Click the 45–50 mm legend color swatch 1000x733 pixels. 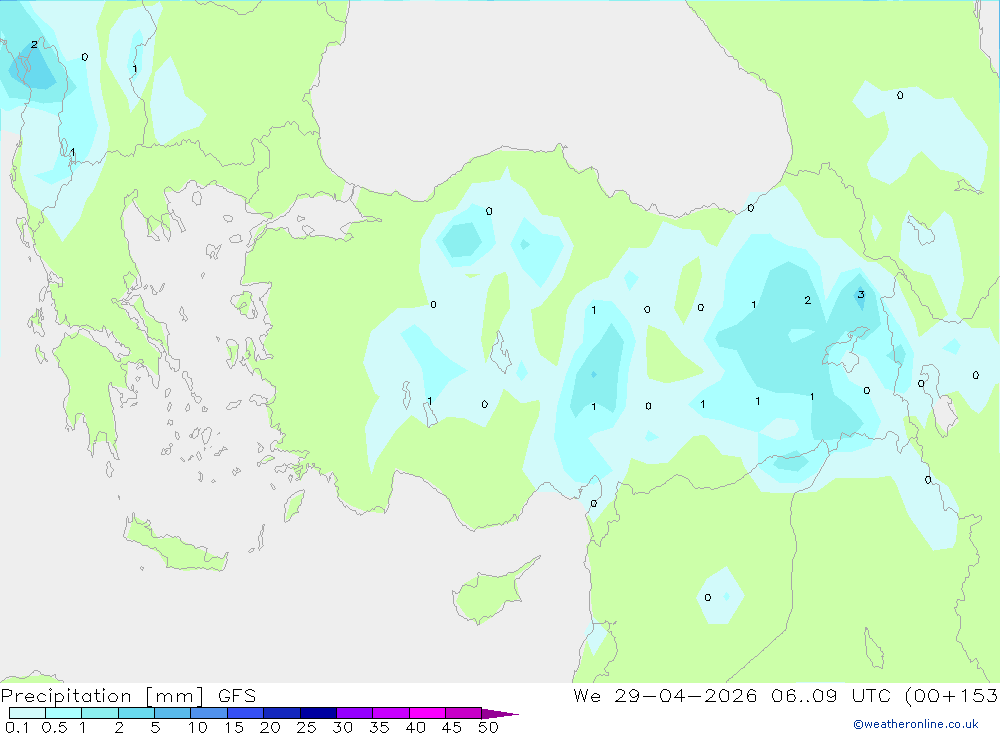click(x=464, y=713)
